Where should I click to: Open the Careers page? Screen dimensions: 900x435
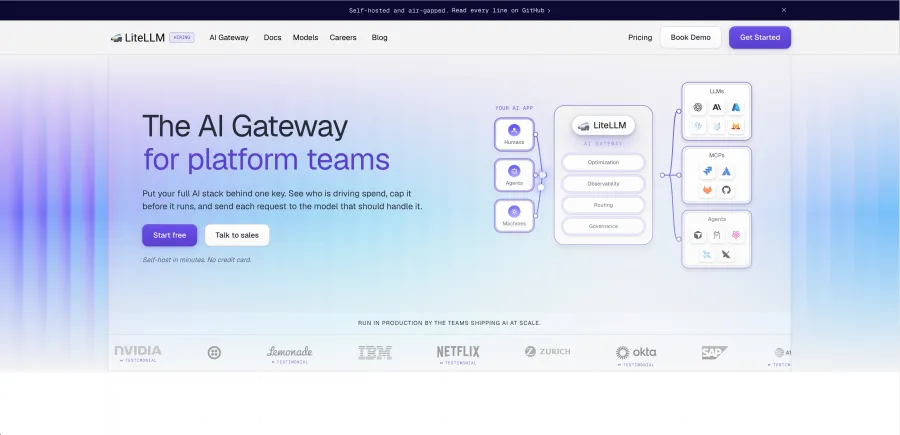(343, 38)
